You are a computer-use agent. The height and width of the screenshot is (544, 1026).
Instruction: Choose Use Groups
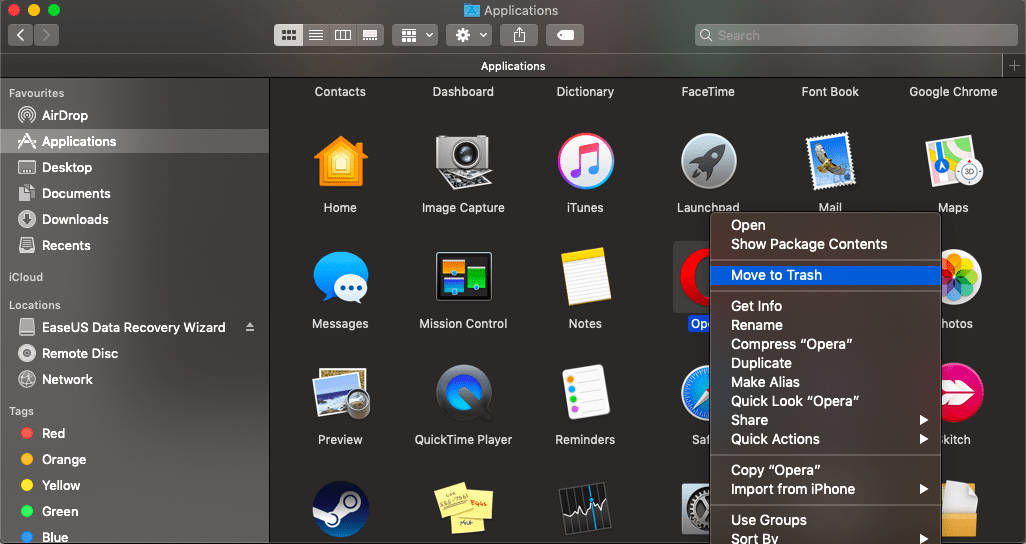(x=825, y=520)
